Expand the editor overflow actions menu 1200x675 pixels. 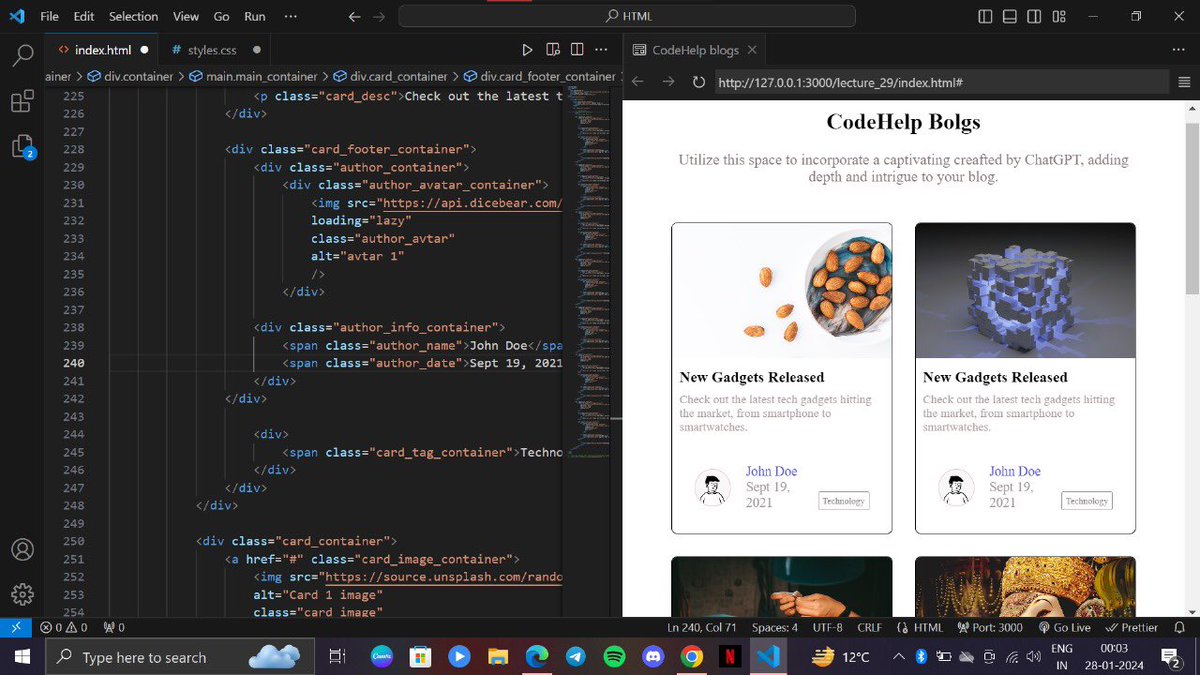pyautogui.click(x=601, y=49)
